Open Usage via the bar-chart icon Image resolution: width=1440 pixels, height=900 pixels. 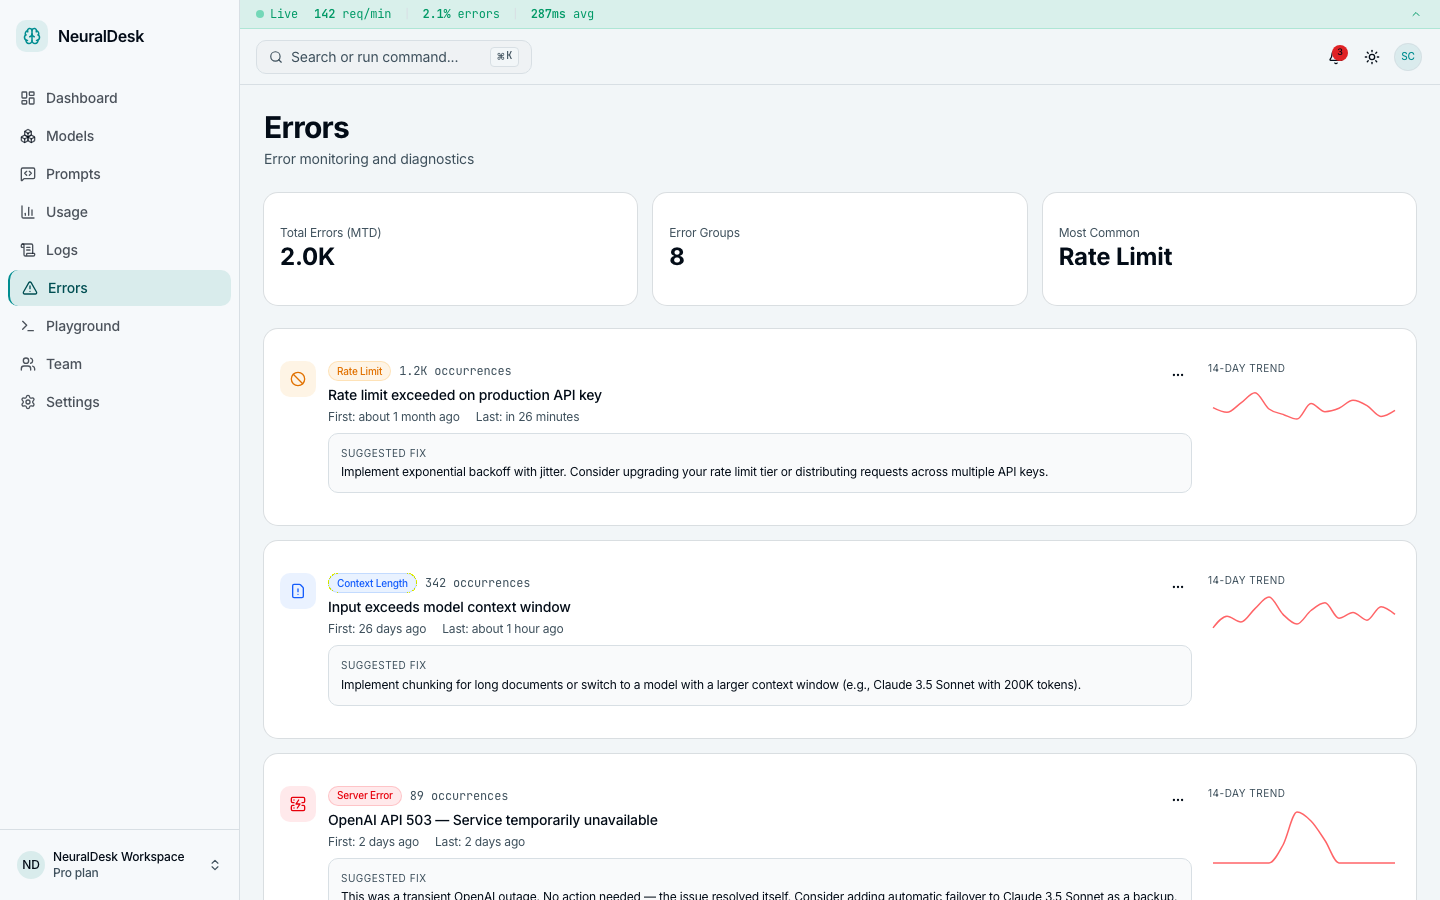point(29,212)
